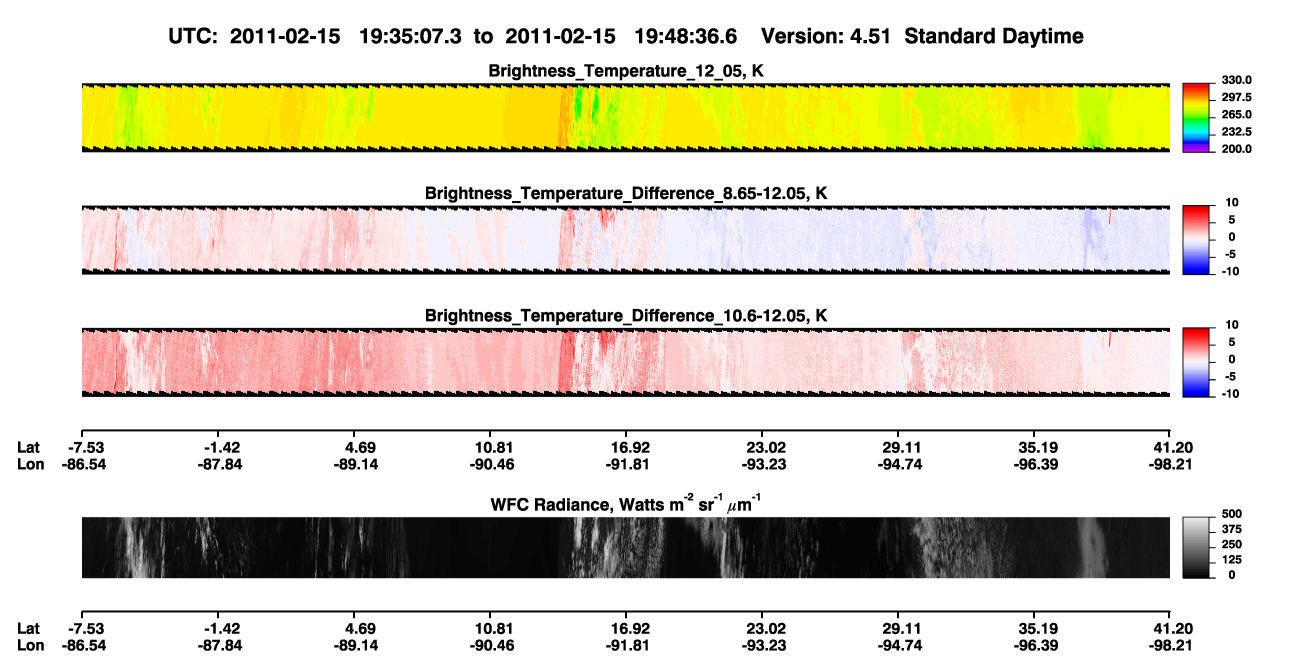Click the 232.5 colorbar tick label

1237,131
